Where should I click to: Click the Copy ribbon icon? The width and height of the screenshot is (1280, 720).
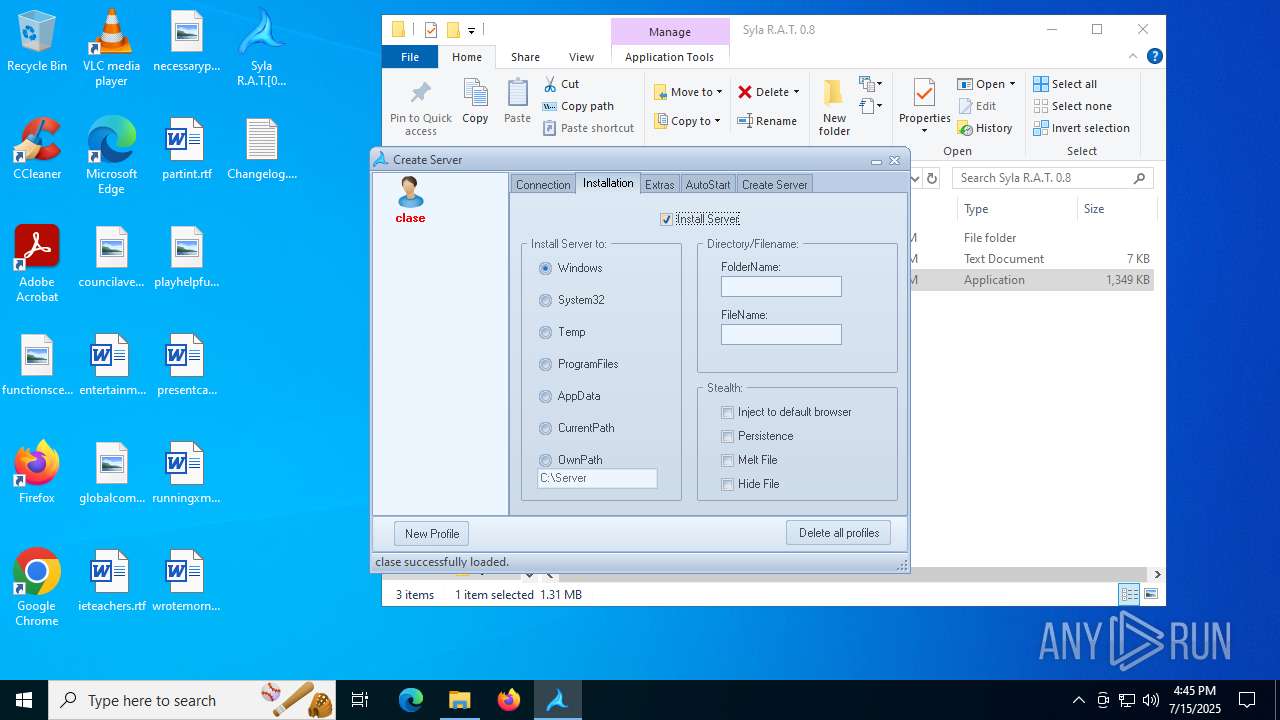click(x=475, y=94)
